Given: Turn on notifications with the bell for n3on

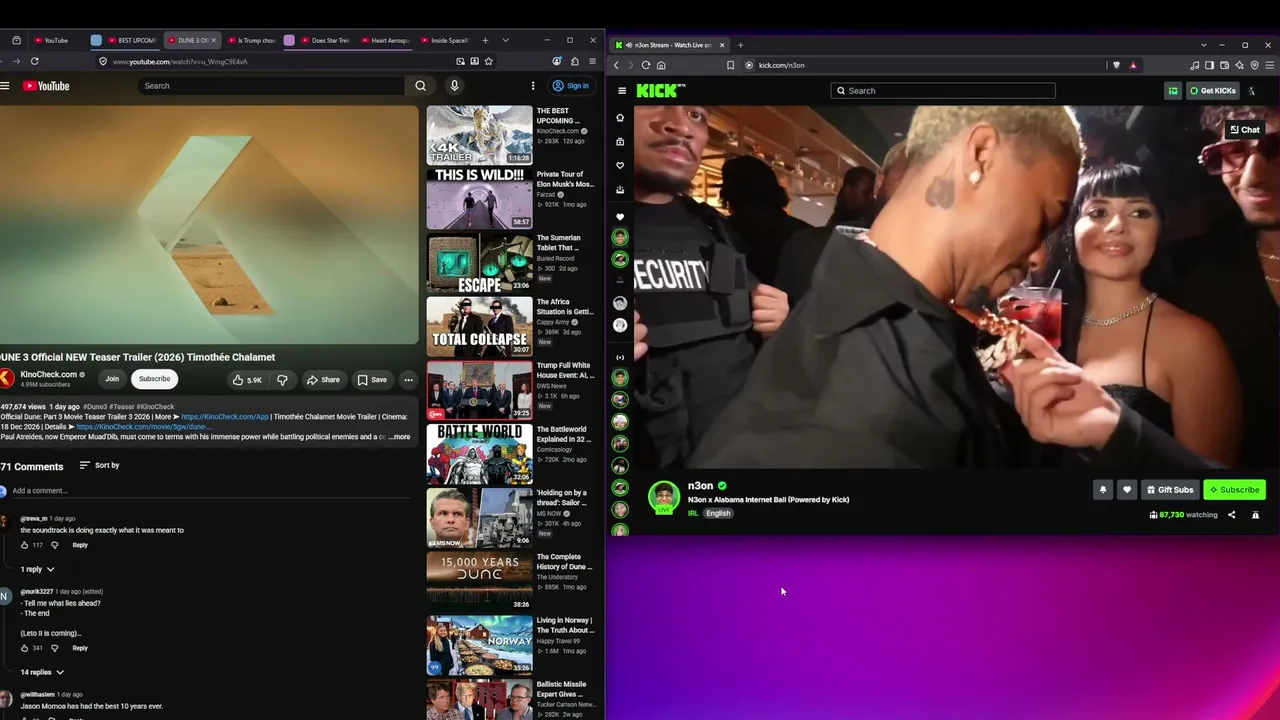Looking at the screenshot, I should tap(1103, 490).
